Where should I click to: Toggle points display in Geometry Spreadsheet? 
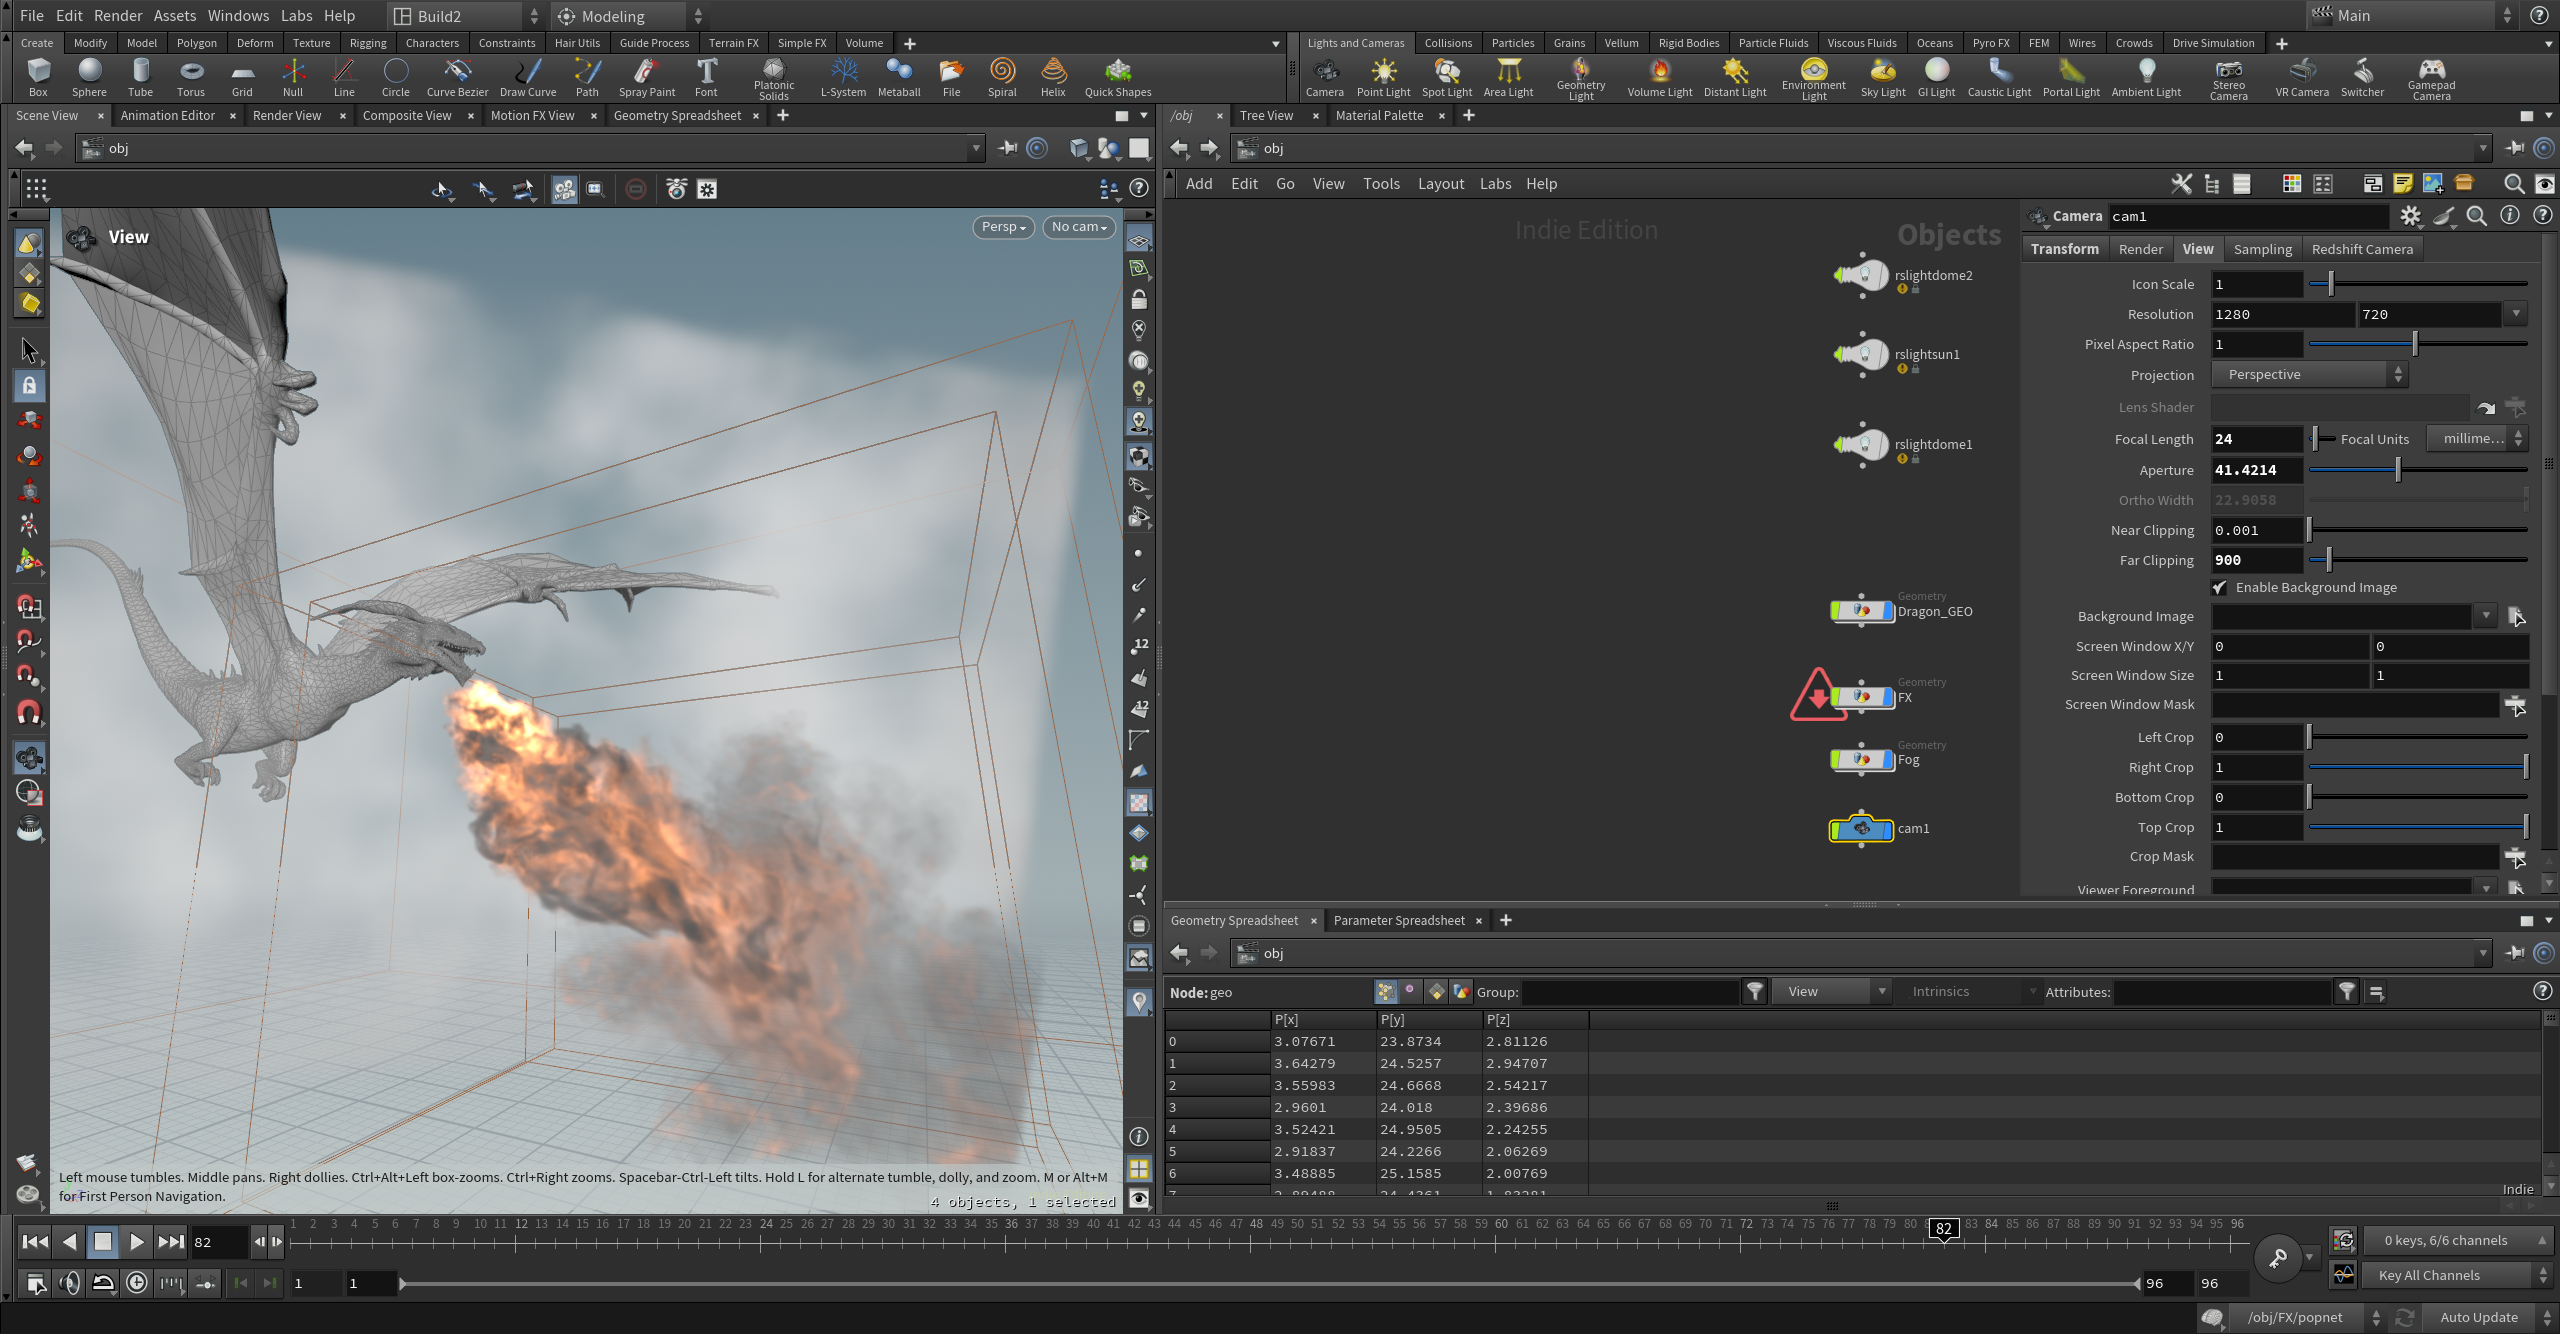pos(1385,991)
